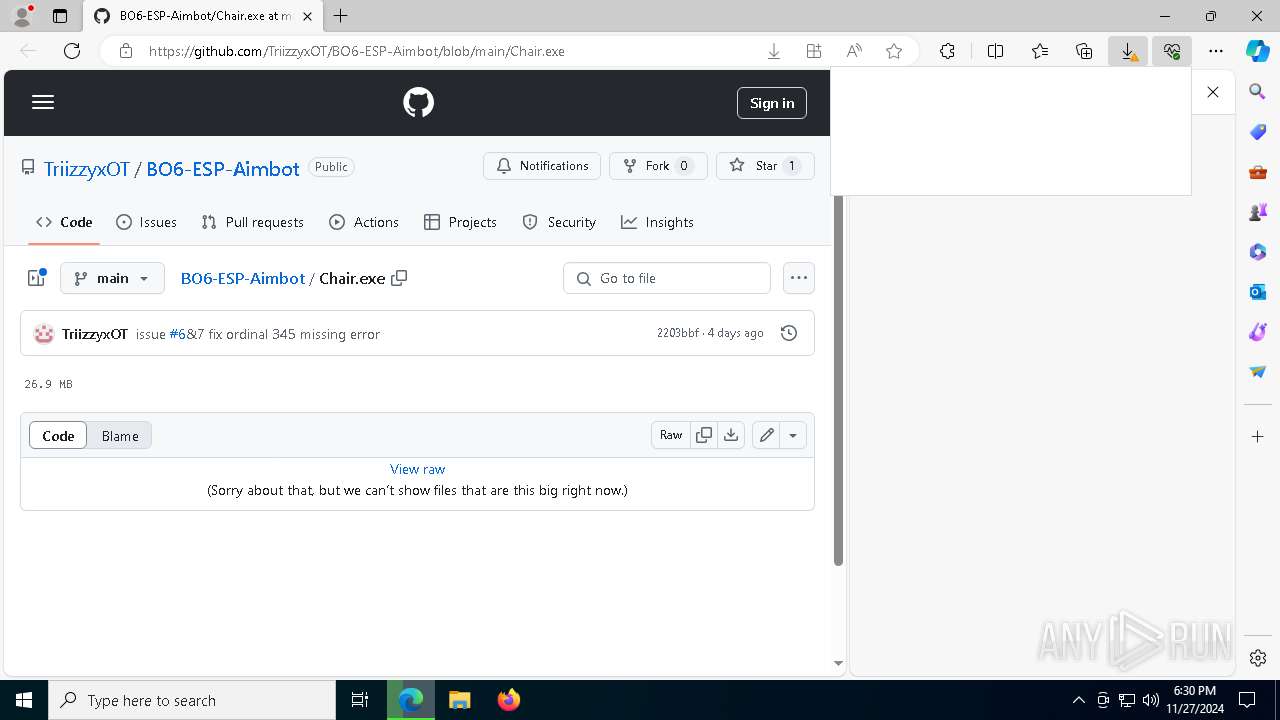1280x720 pixels.
Task: Add a sidebar app with plus icon
Action: pyautogui.click(x=1258, y=436)
